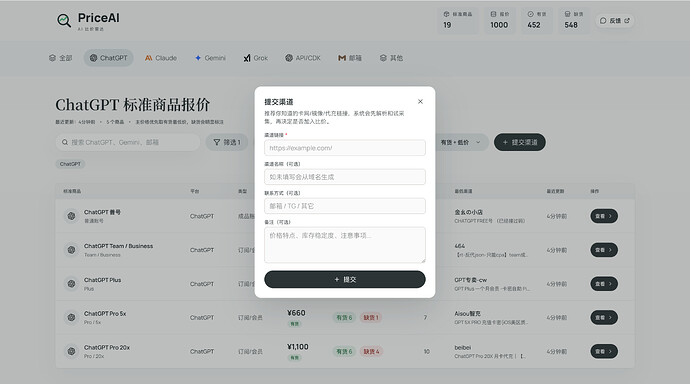The width and height of the screenshot is (690, 384).
Task: Open 查看 for the ChatGPT Pro 5x row
Action: pyautogui.click(x=604, y=317)
